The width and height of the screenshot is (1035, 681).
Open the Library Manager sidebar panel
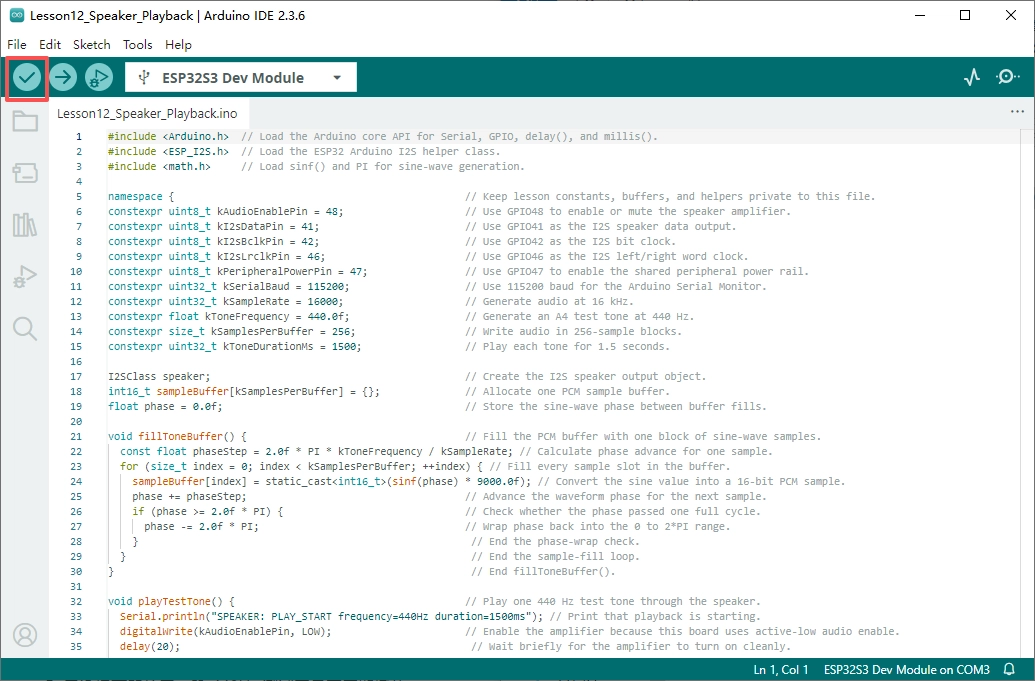(25, 225)
